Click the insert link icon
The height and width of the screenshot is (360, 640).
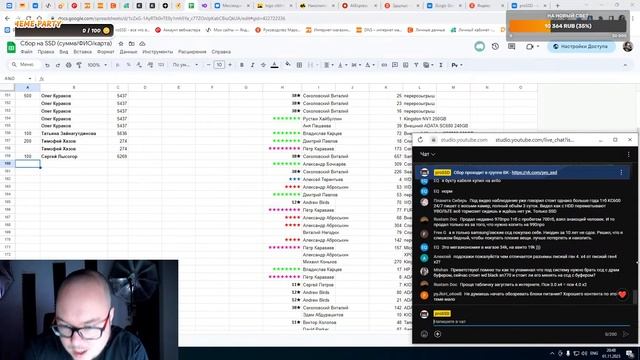(x=384, y=65)
